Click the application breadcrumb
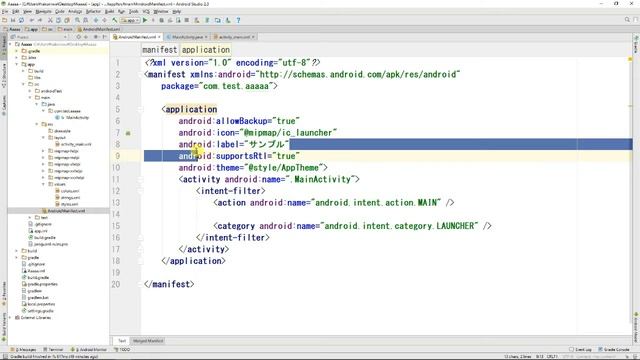This screenshot has height=360, width=640. tap(206, 49)
